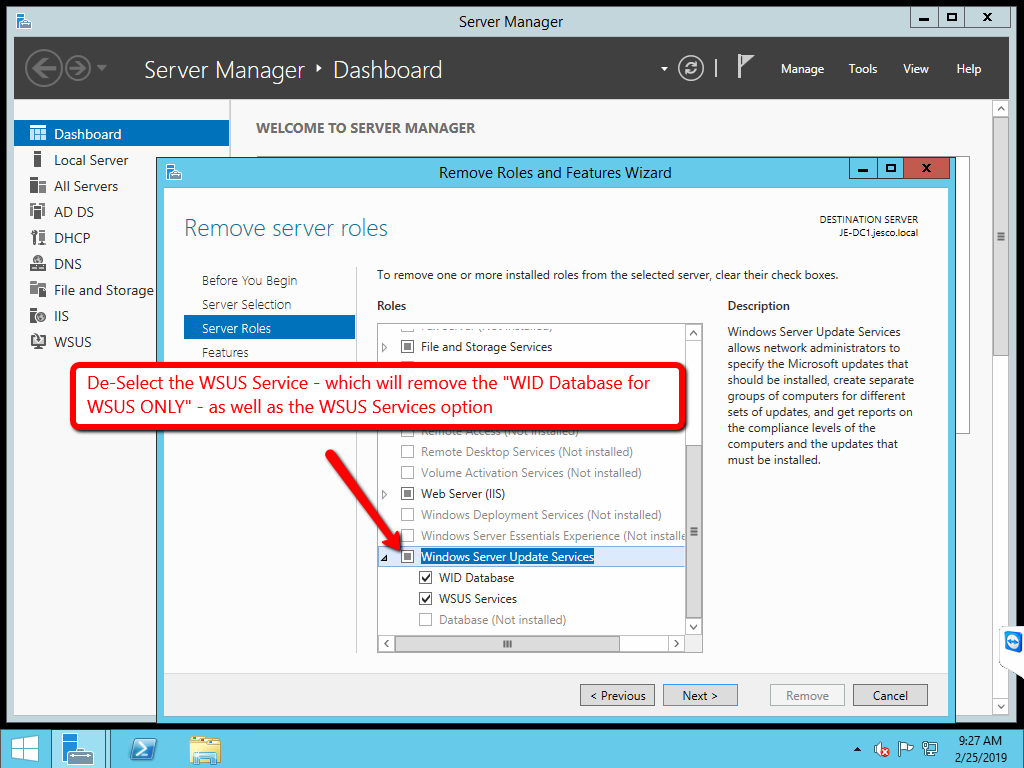The image size is (1024, 768).
Task: Click the network status icon in system tray
Action: (929, 748)
